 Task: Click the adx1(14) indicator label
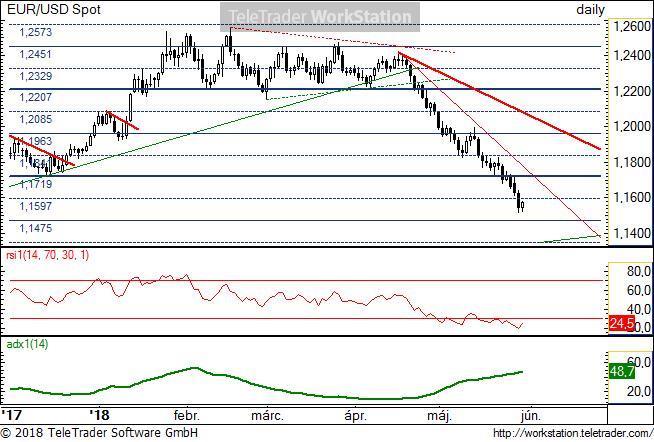point(27,344)
